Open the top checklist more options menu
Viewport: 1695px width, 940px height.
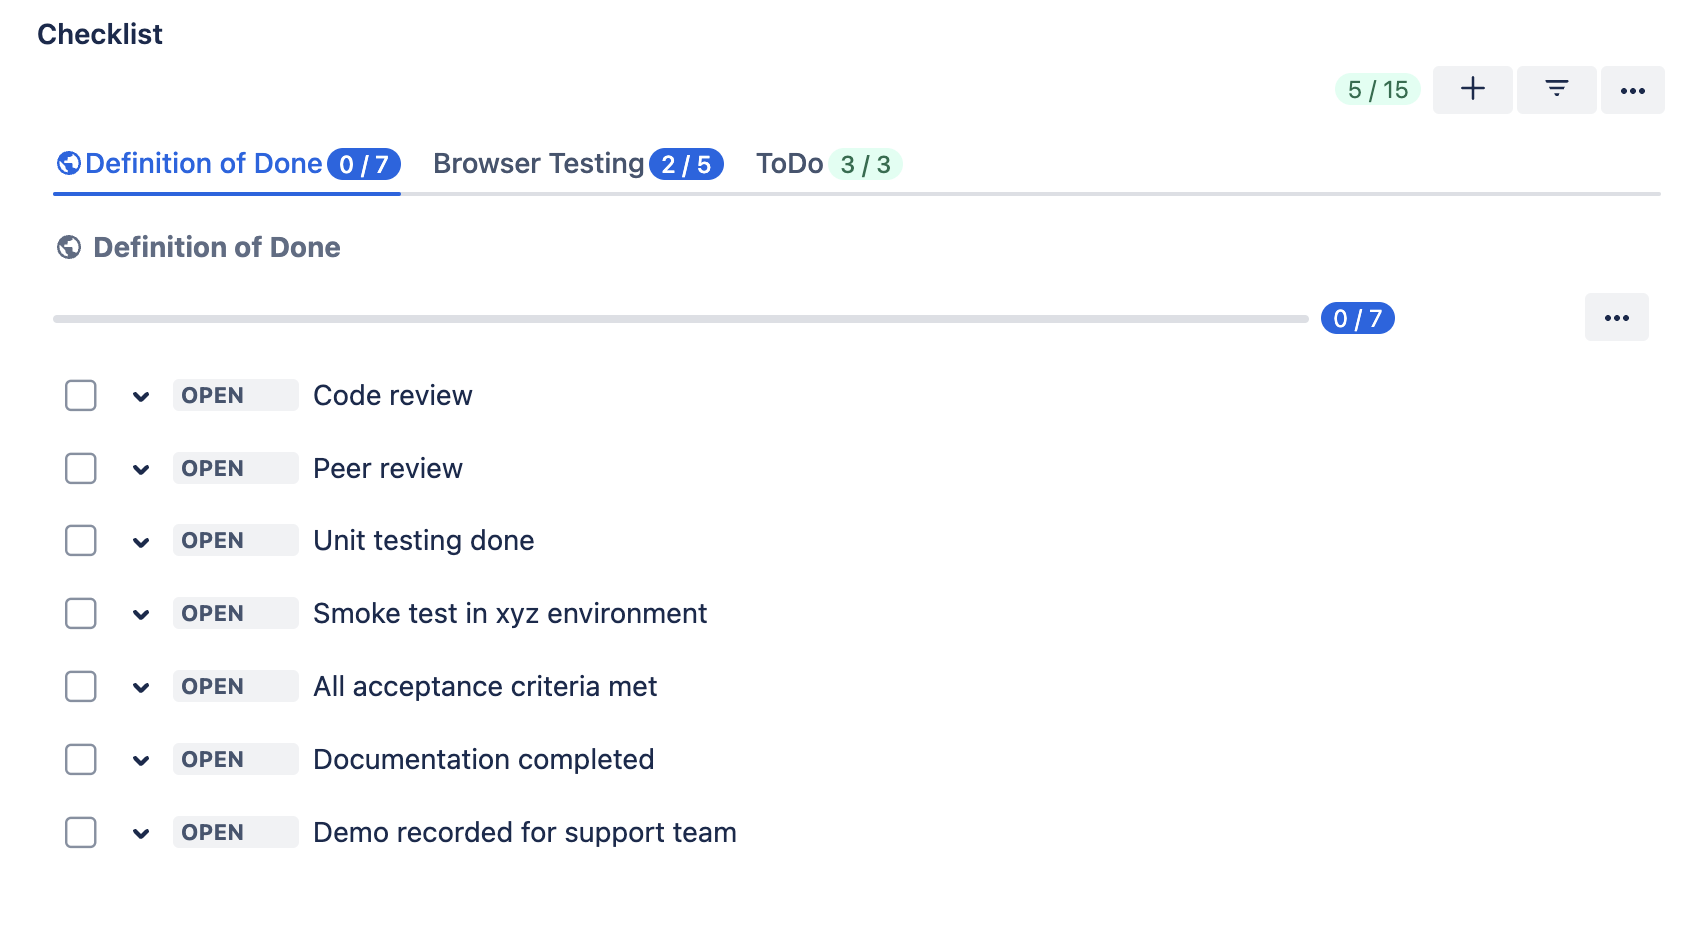pyautogui.click(x=1632, y=89)
